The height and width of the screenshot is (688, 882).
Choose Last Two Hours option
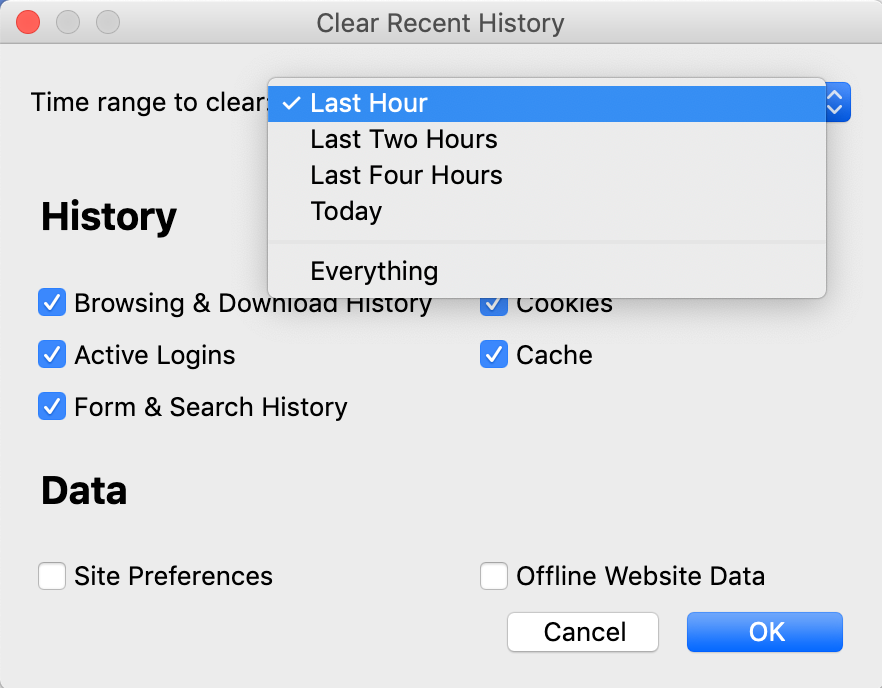click(x=547, y=140)
